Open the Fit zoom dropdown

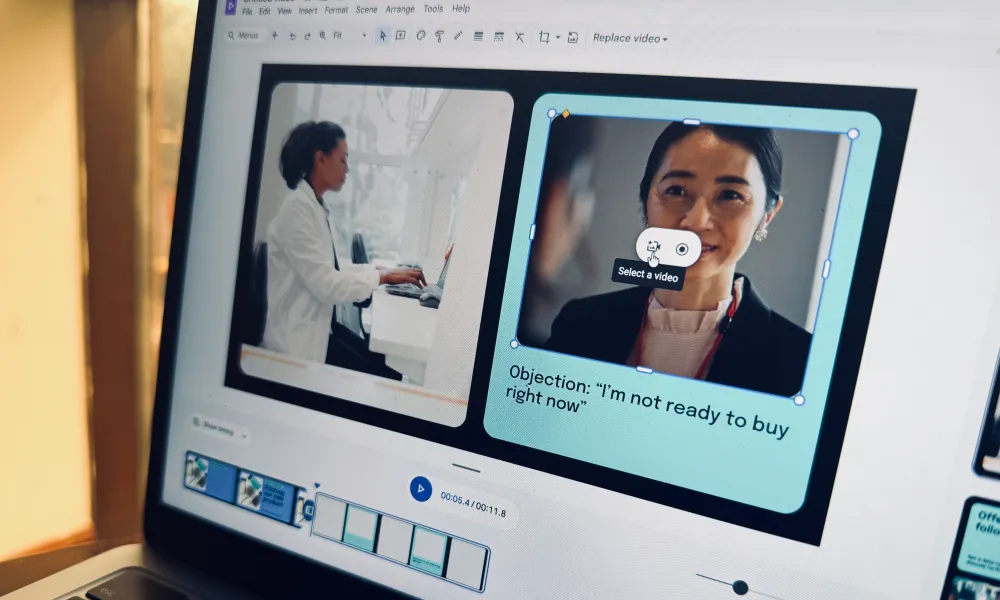pos(350,36)
